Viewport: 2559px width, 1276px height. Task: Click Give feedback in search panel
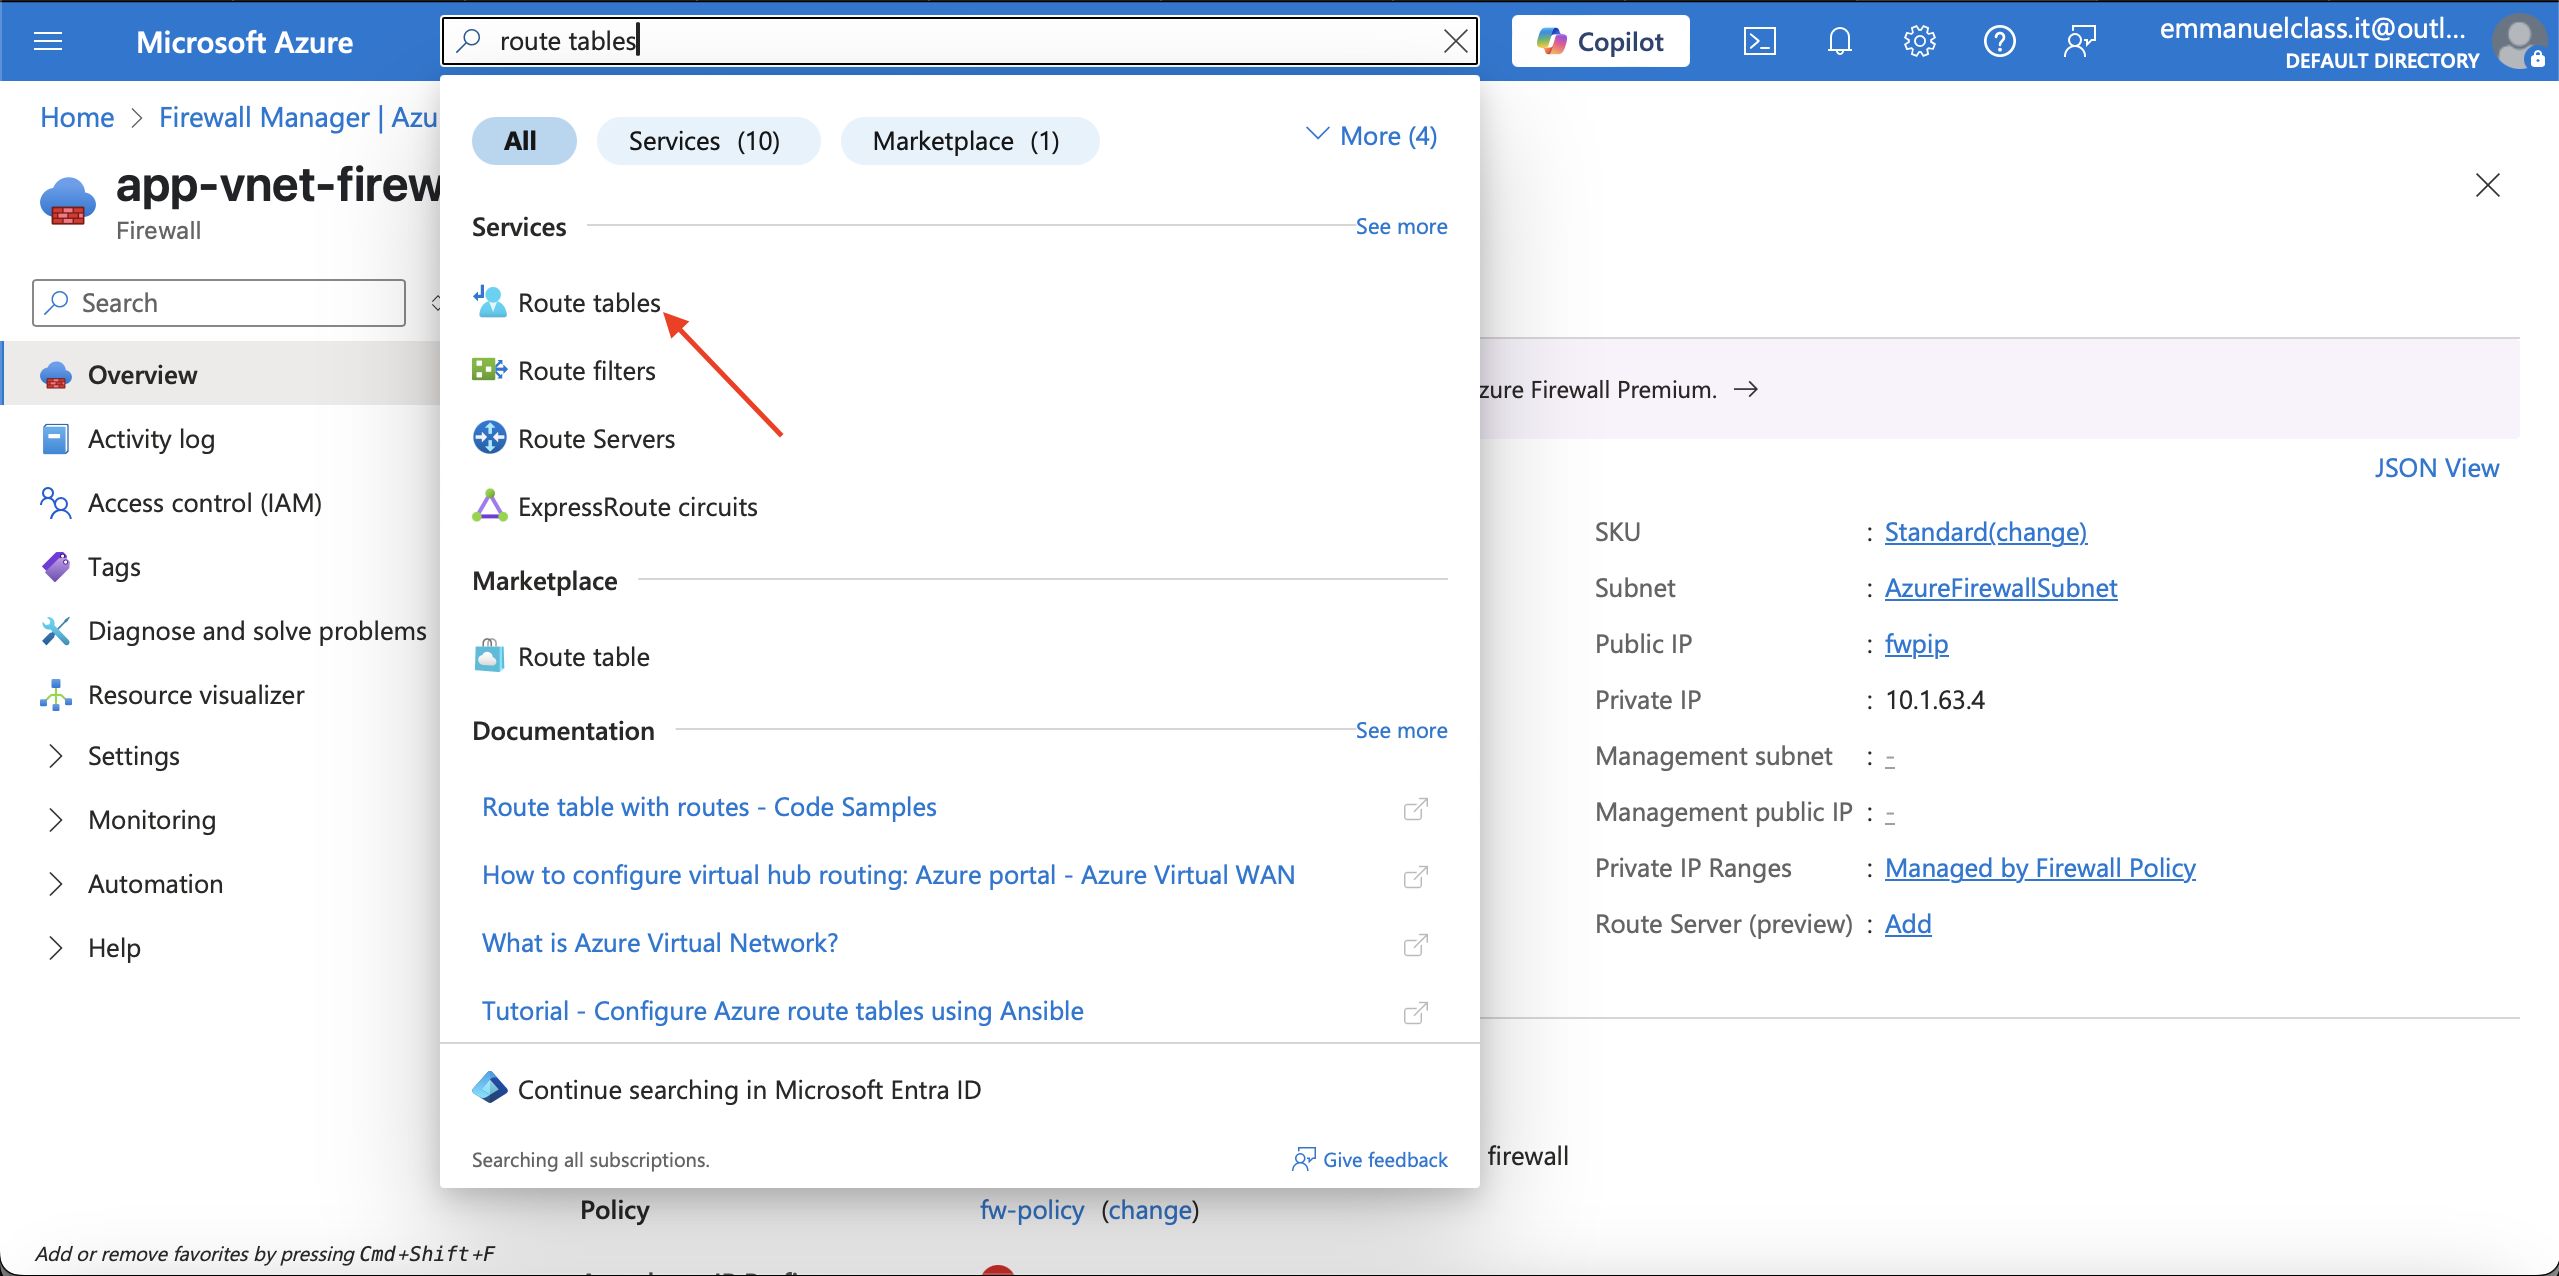point(1370,1160)
